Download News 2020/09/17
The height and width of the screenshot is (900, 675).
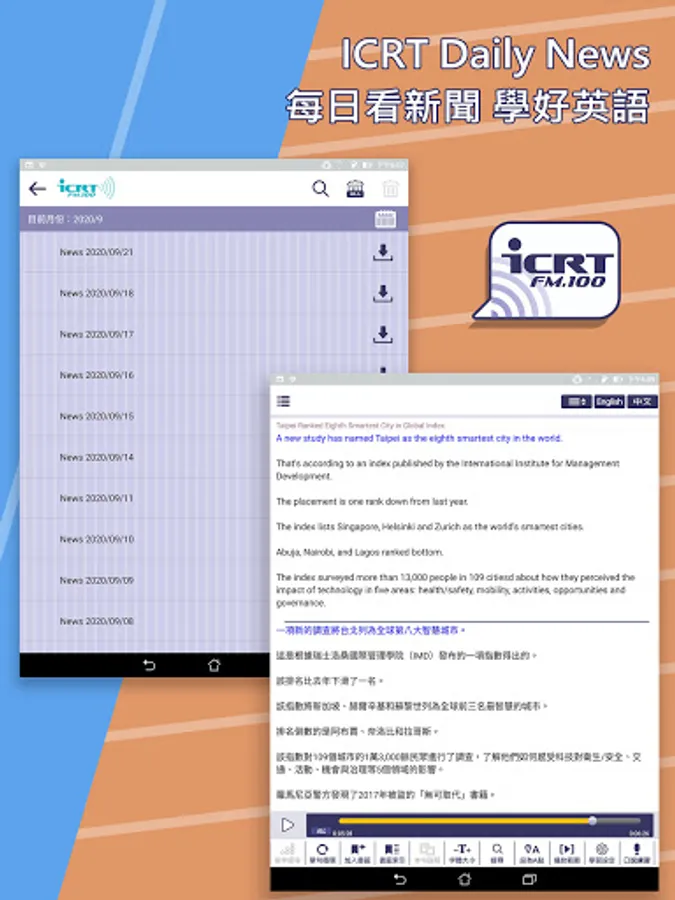(383, 334)
